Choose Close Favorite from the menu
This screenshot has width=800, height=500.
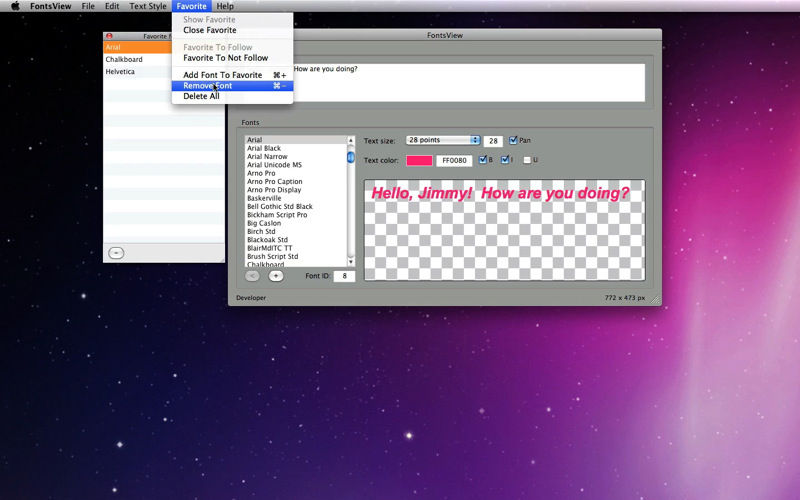pos(233,30)
